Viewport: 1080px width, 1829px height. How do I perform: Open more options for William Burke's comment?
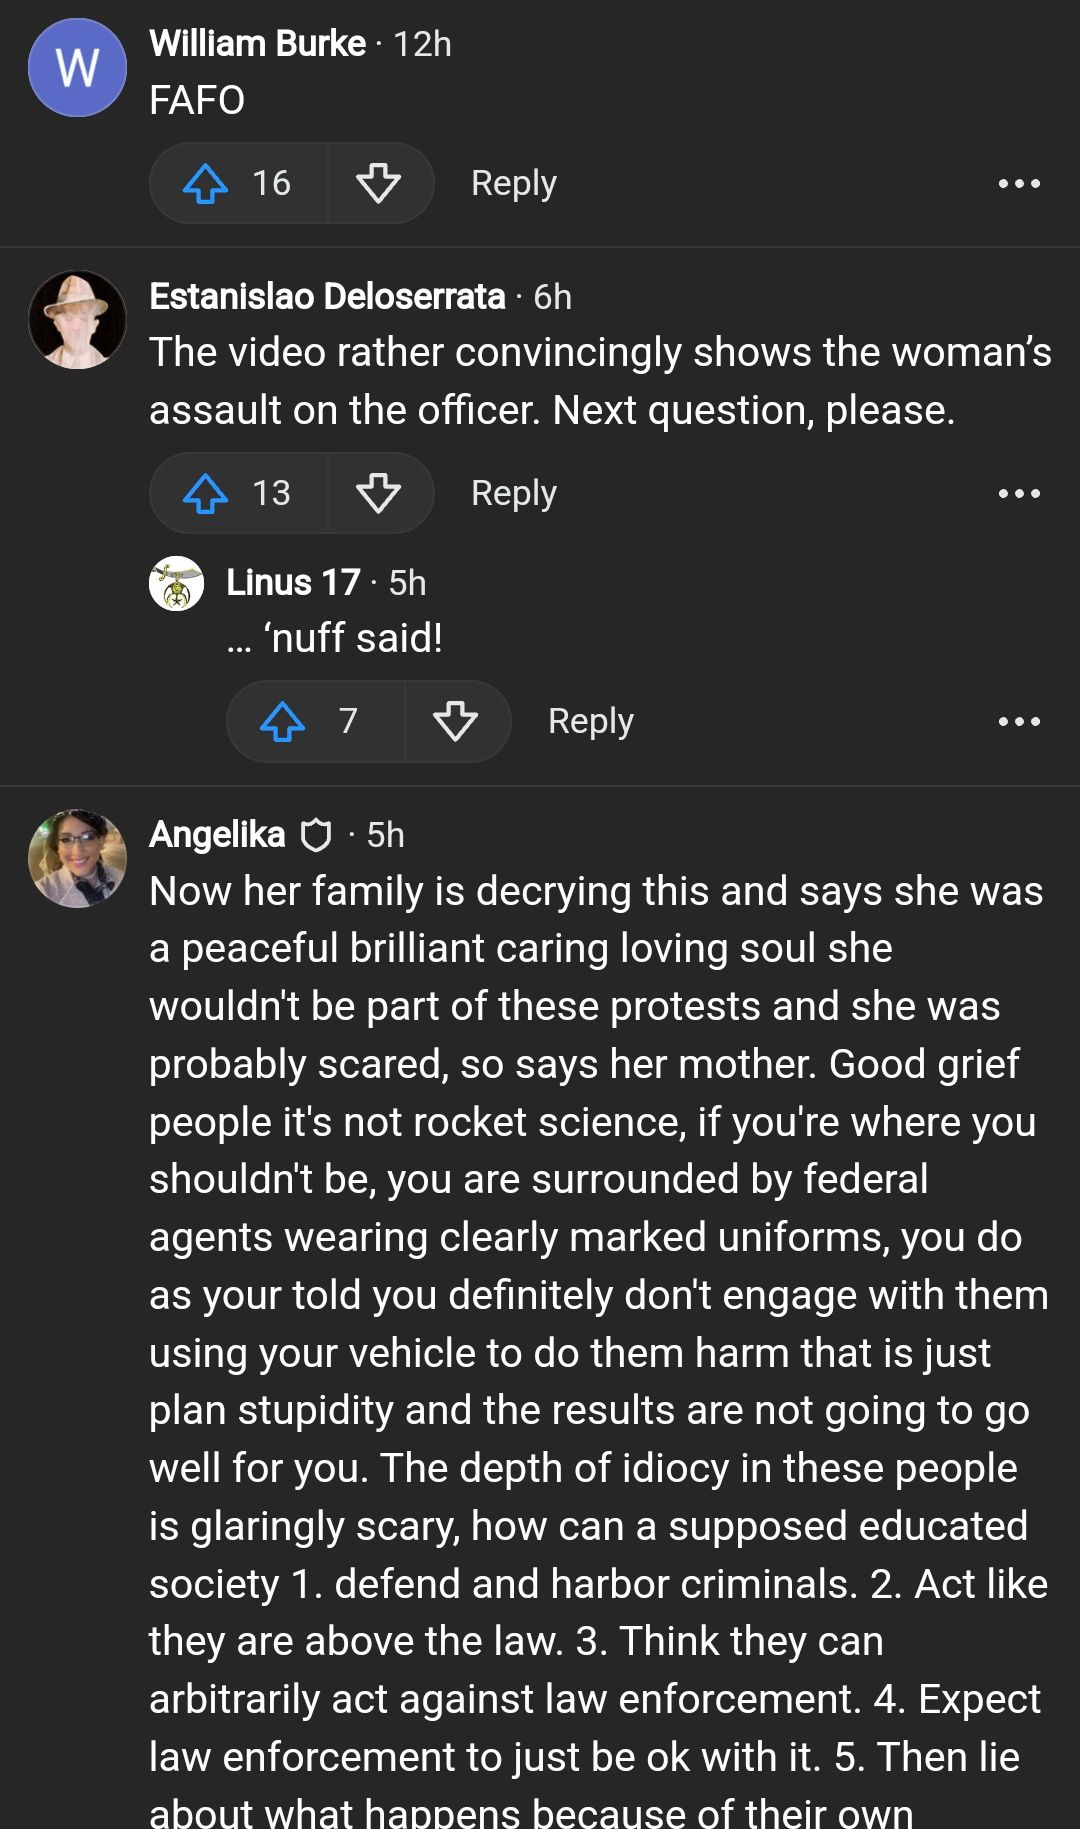[1019, 184]
